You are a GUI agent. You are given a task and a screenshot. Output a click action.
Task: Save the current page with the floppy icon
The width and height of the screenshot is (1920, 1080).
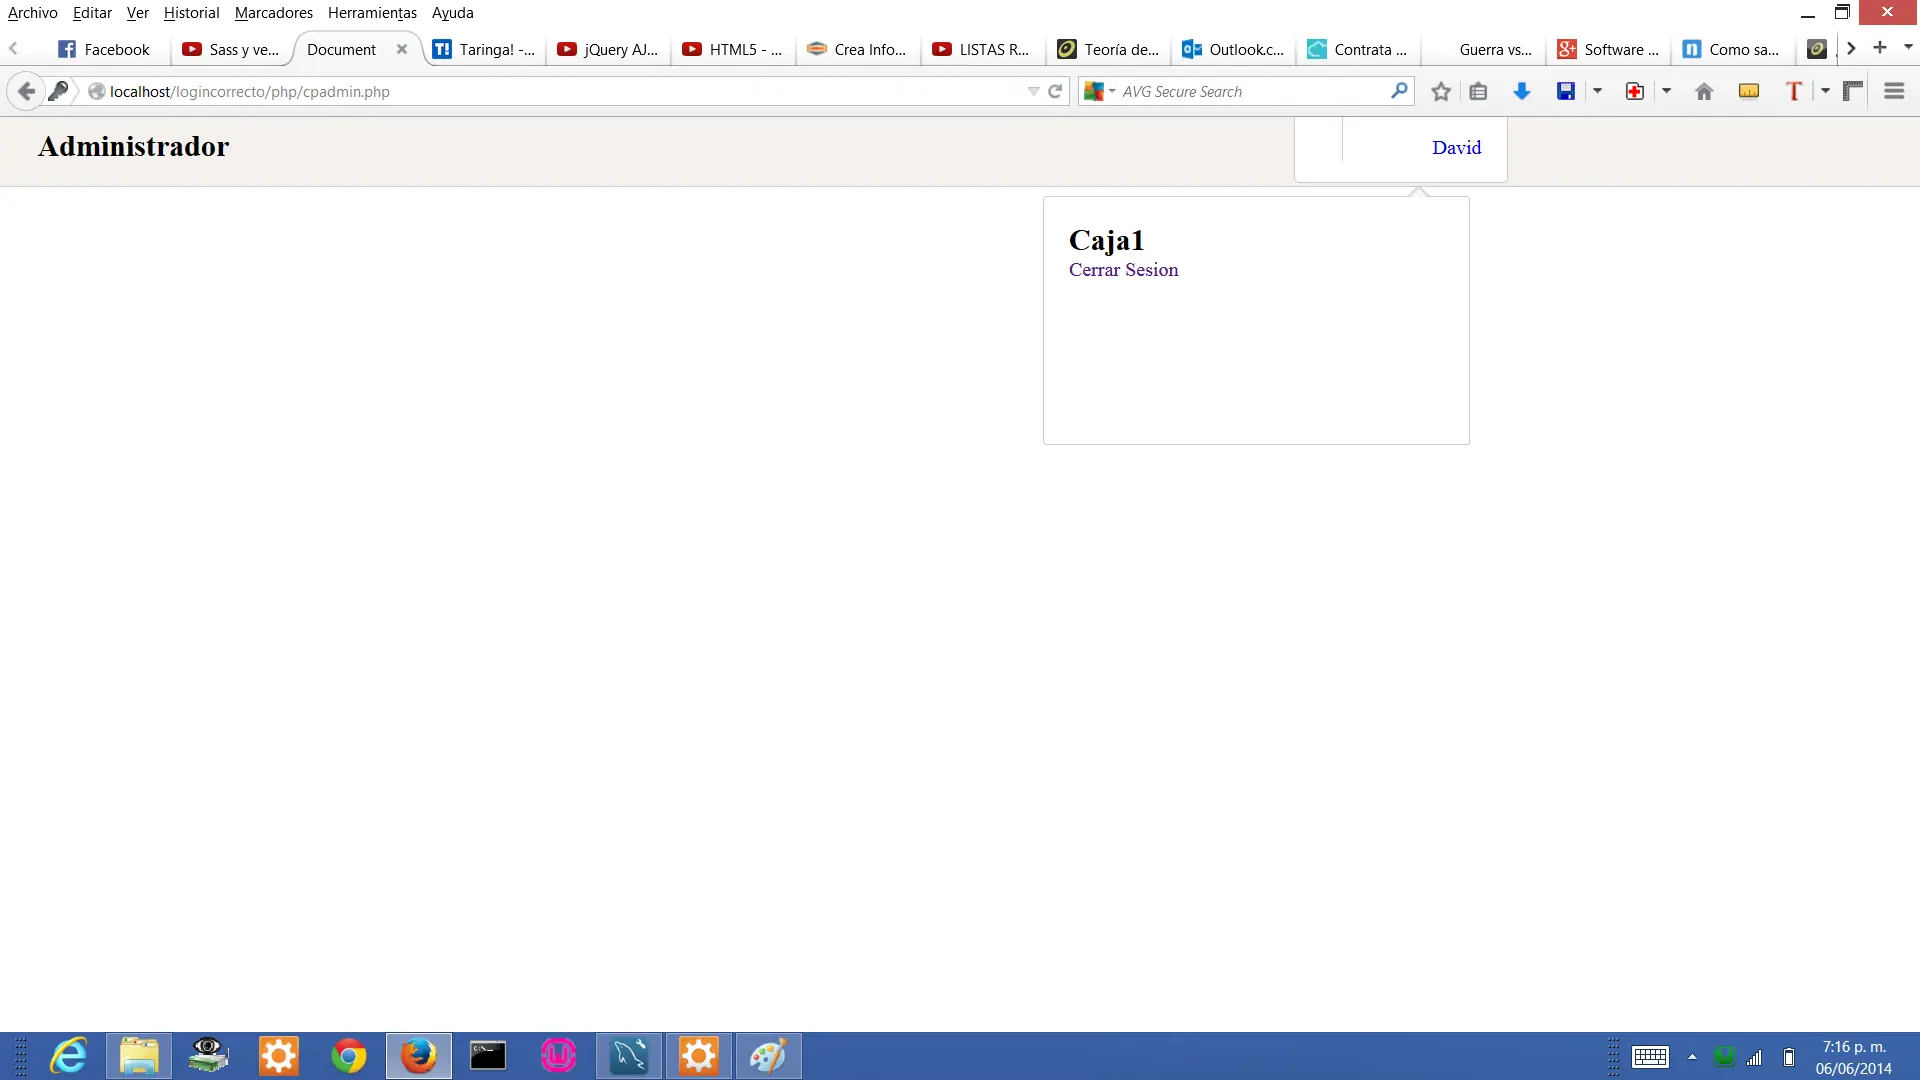1565,91
